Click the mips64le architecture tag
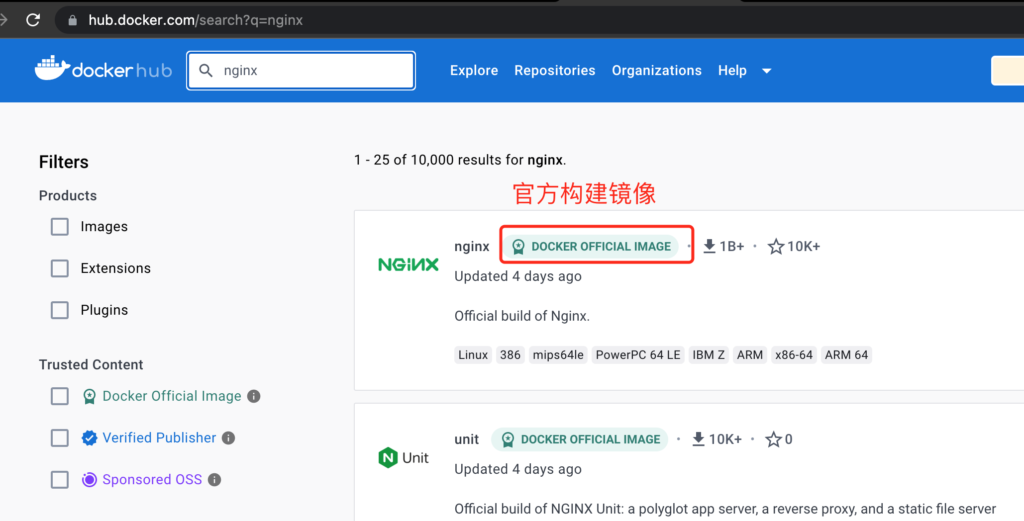Viewport: 1024px width, 521px height. pyautogui.click(x=558, y=355)
